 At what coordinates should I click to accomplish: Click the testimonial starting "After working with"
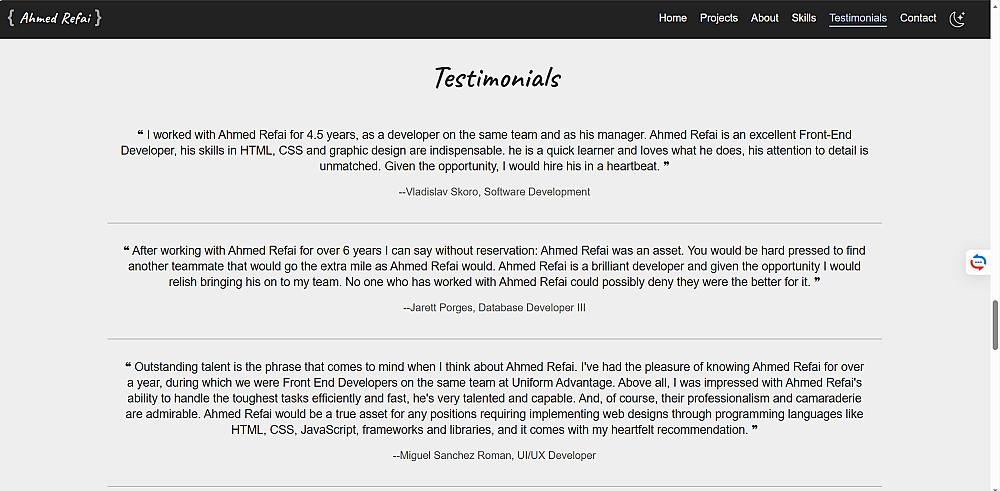[494, 266]
